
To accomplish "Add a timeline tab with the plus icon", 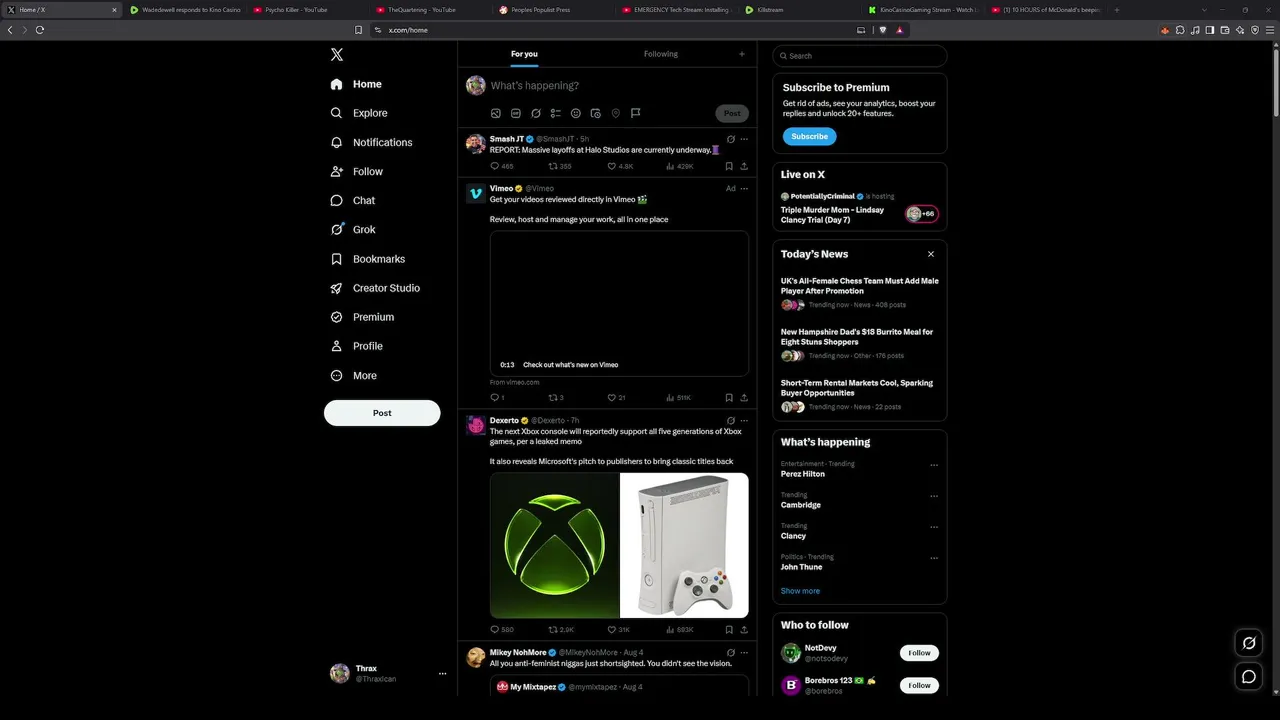I will pyautogui.click(x=742, y=54).
